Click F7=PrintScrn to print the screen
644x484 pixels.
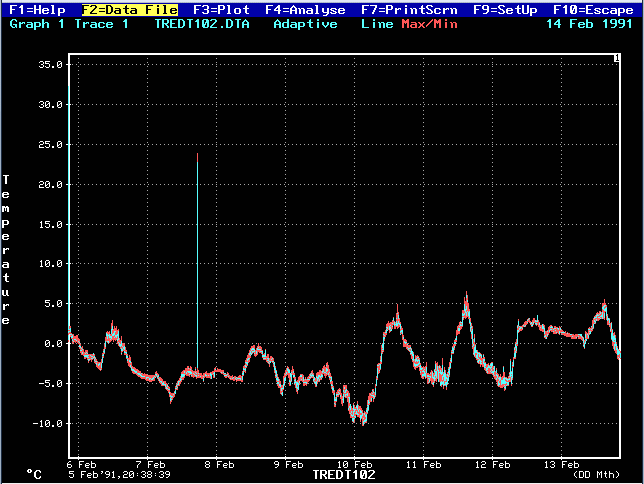(x=408, y=9)
